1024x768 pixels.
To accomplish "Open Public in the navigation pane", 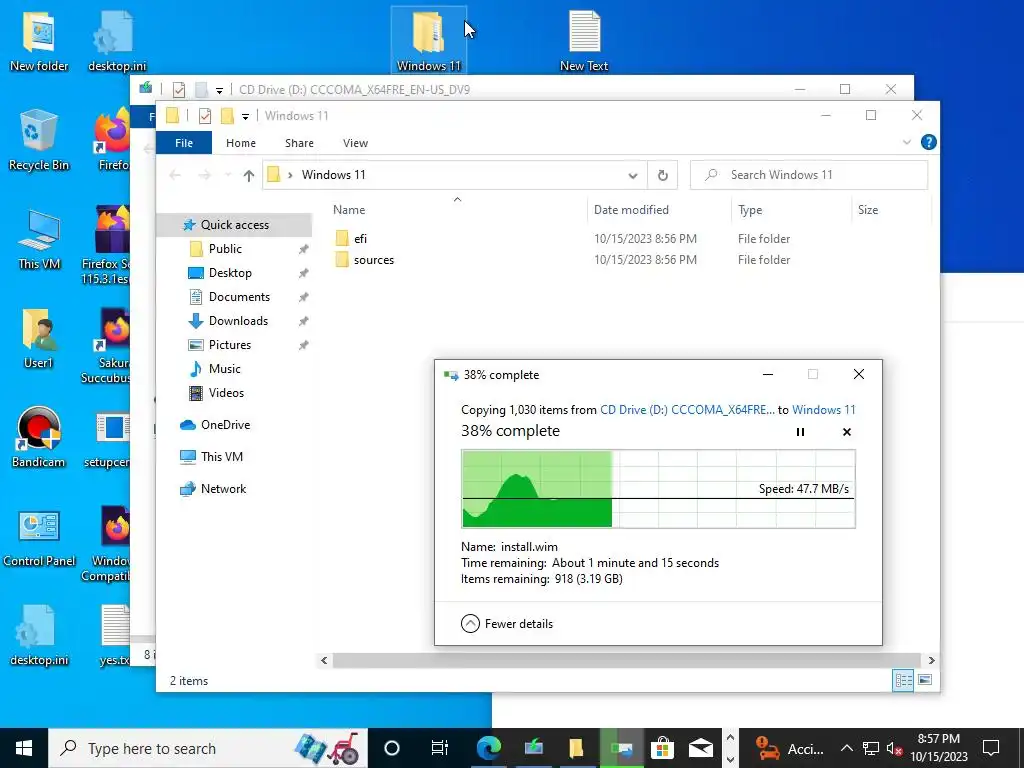I will (225, 249).
